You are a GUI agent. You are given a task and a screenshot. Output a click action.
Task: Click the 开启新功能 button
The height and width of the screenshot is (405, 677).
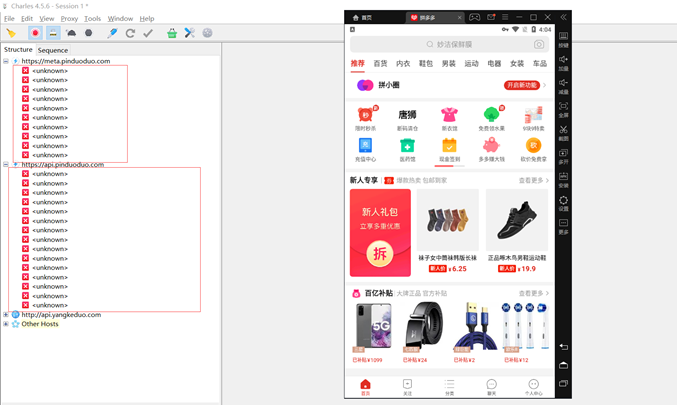(522, 85)
